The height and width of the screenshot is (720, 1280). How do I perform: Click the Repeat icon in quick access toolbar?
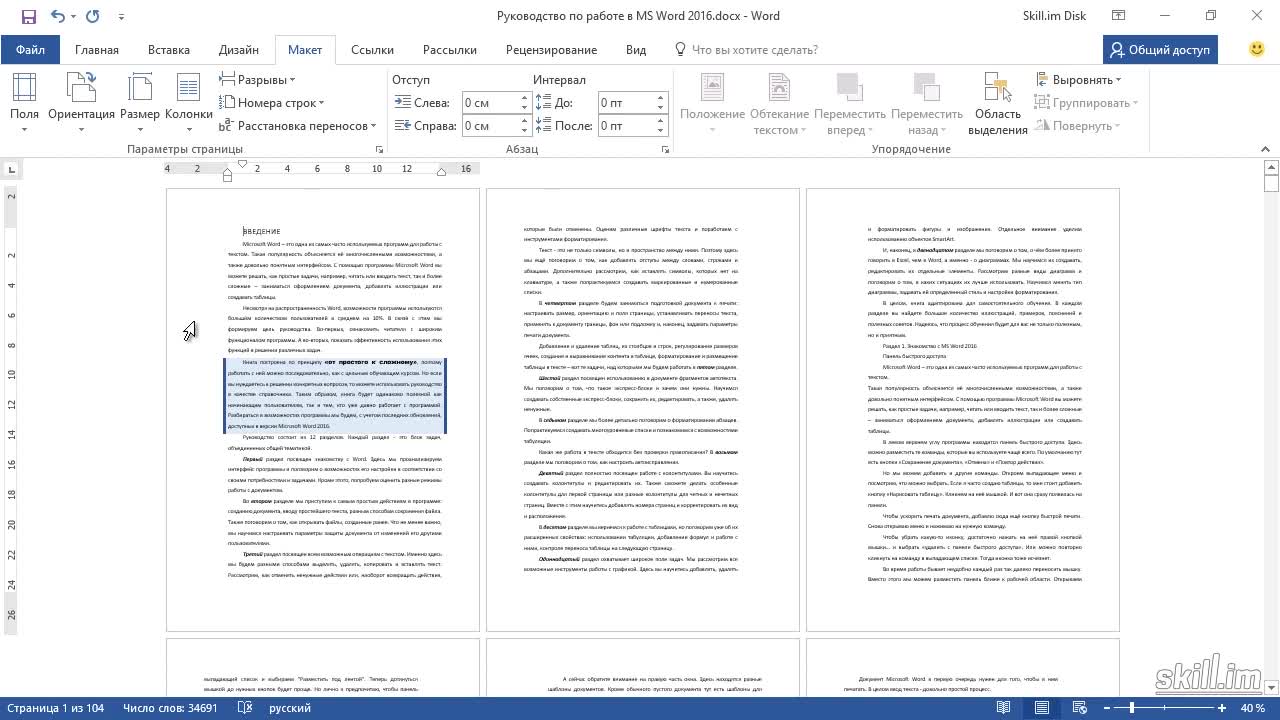click(92, 16)
